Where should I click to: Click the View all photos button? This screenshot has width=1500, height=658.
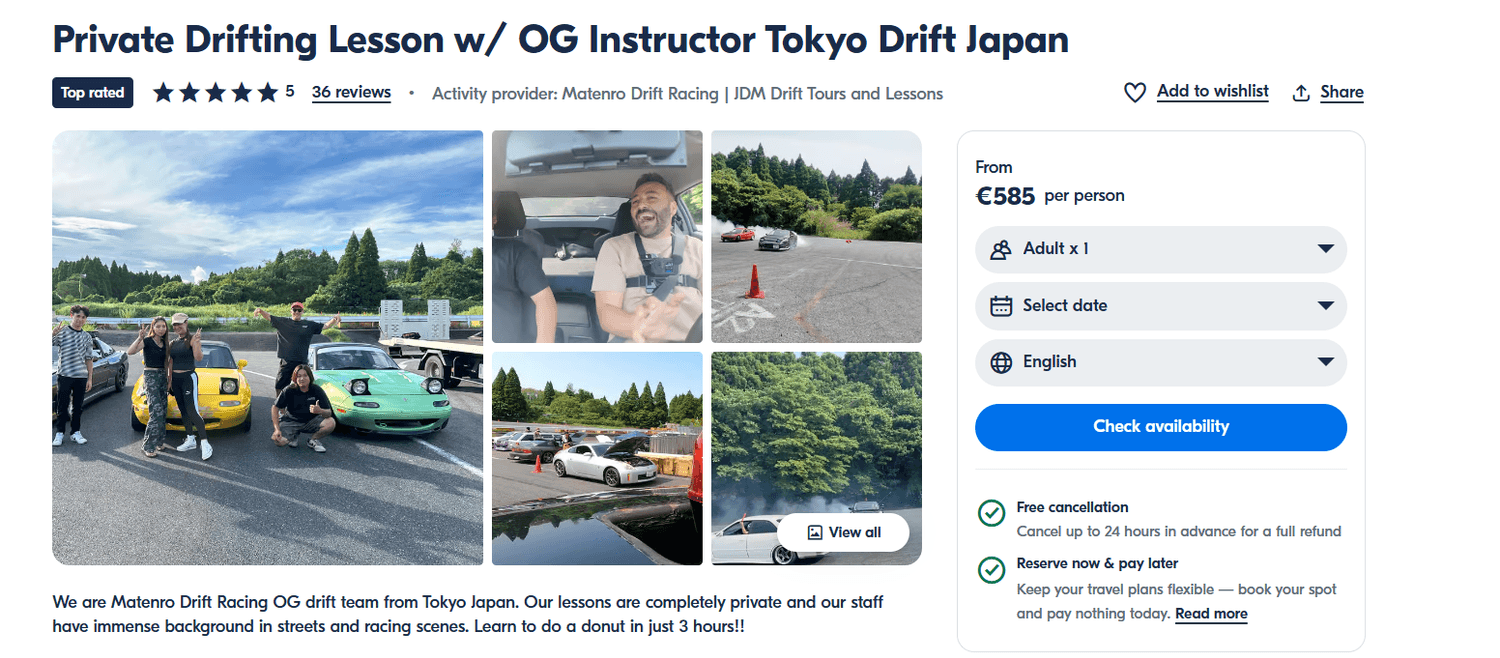tap(843, 532)
